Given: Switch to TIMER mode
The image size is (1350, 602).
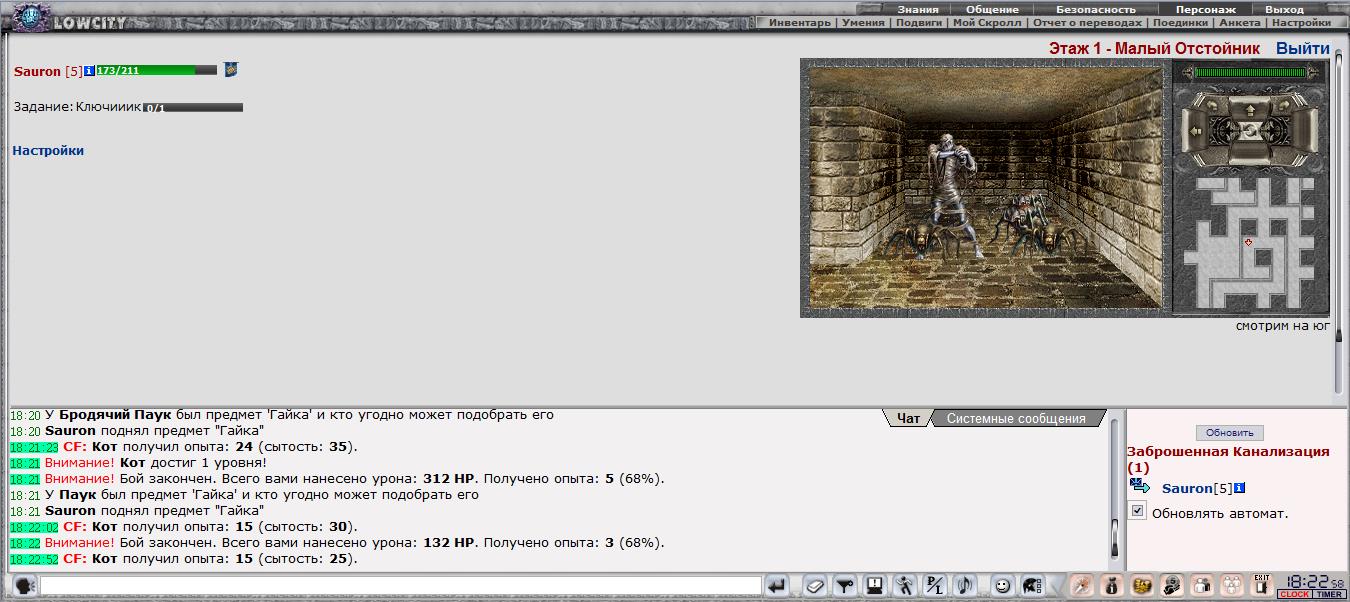Looking at the screenshot, I should [1328, 595].
